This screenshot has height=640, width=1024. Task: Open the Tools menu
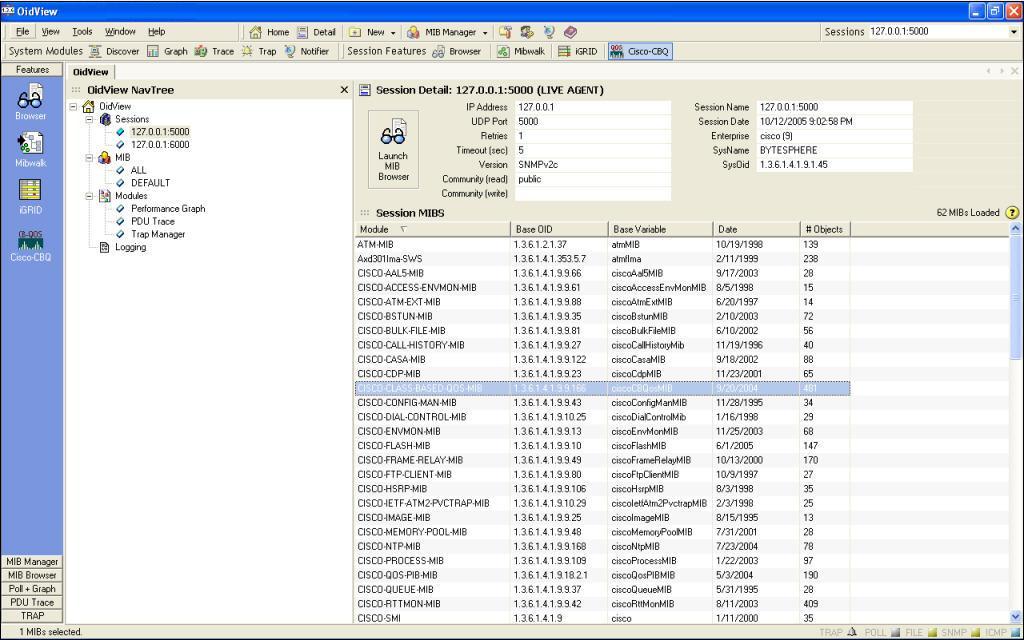pos(82,31)
